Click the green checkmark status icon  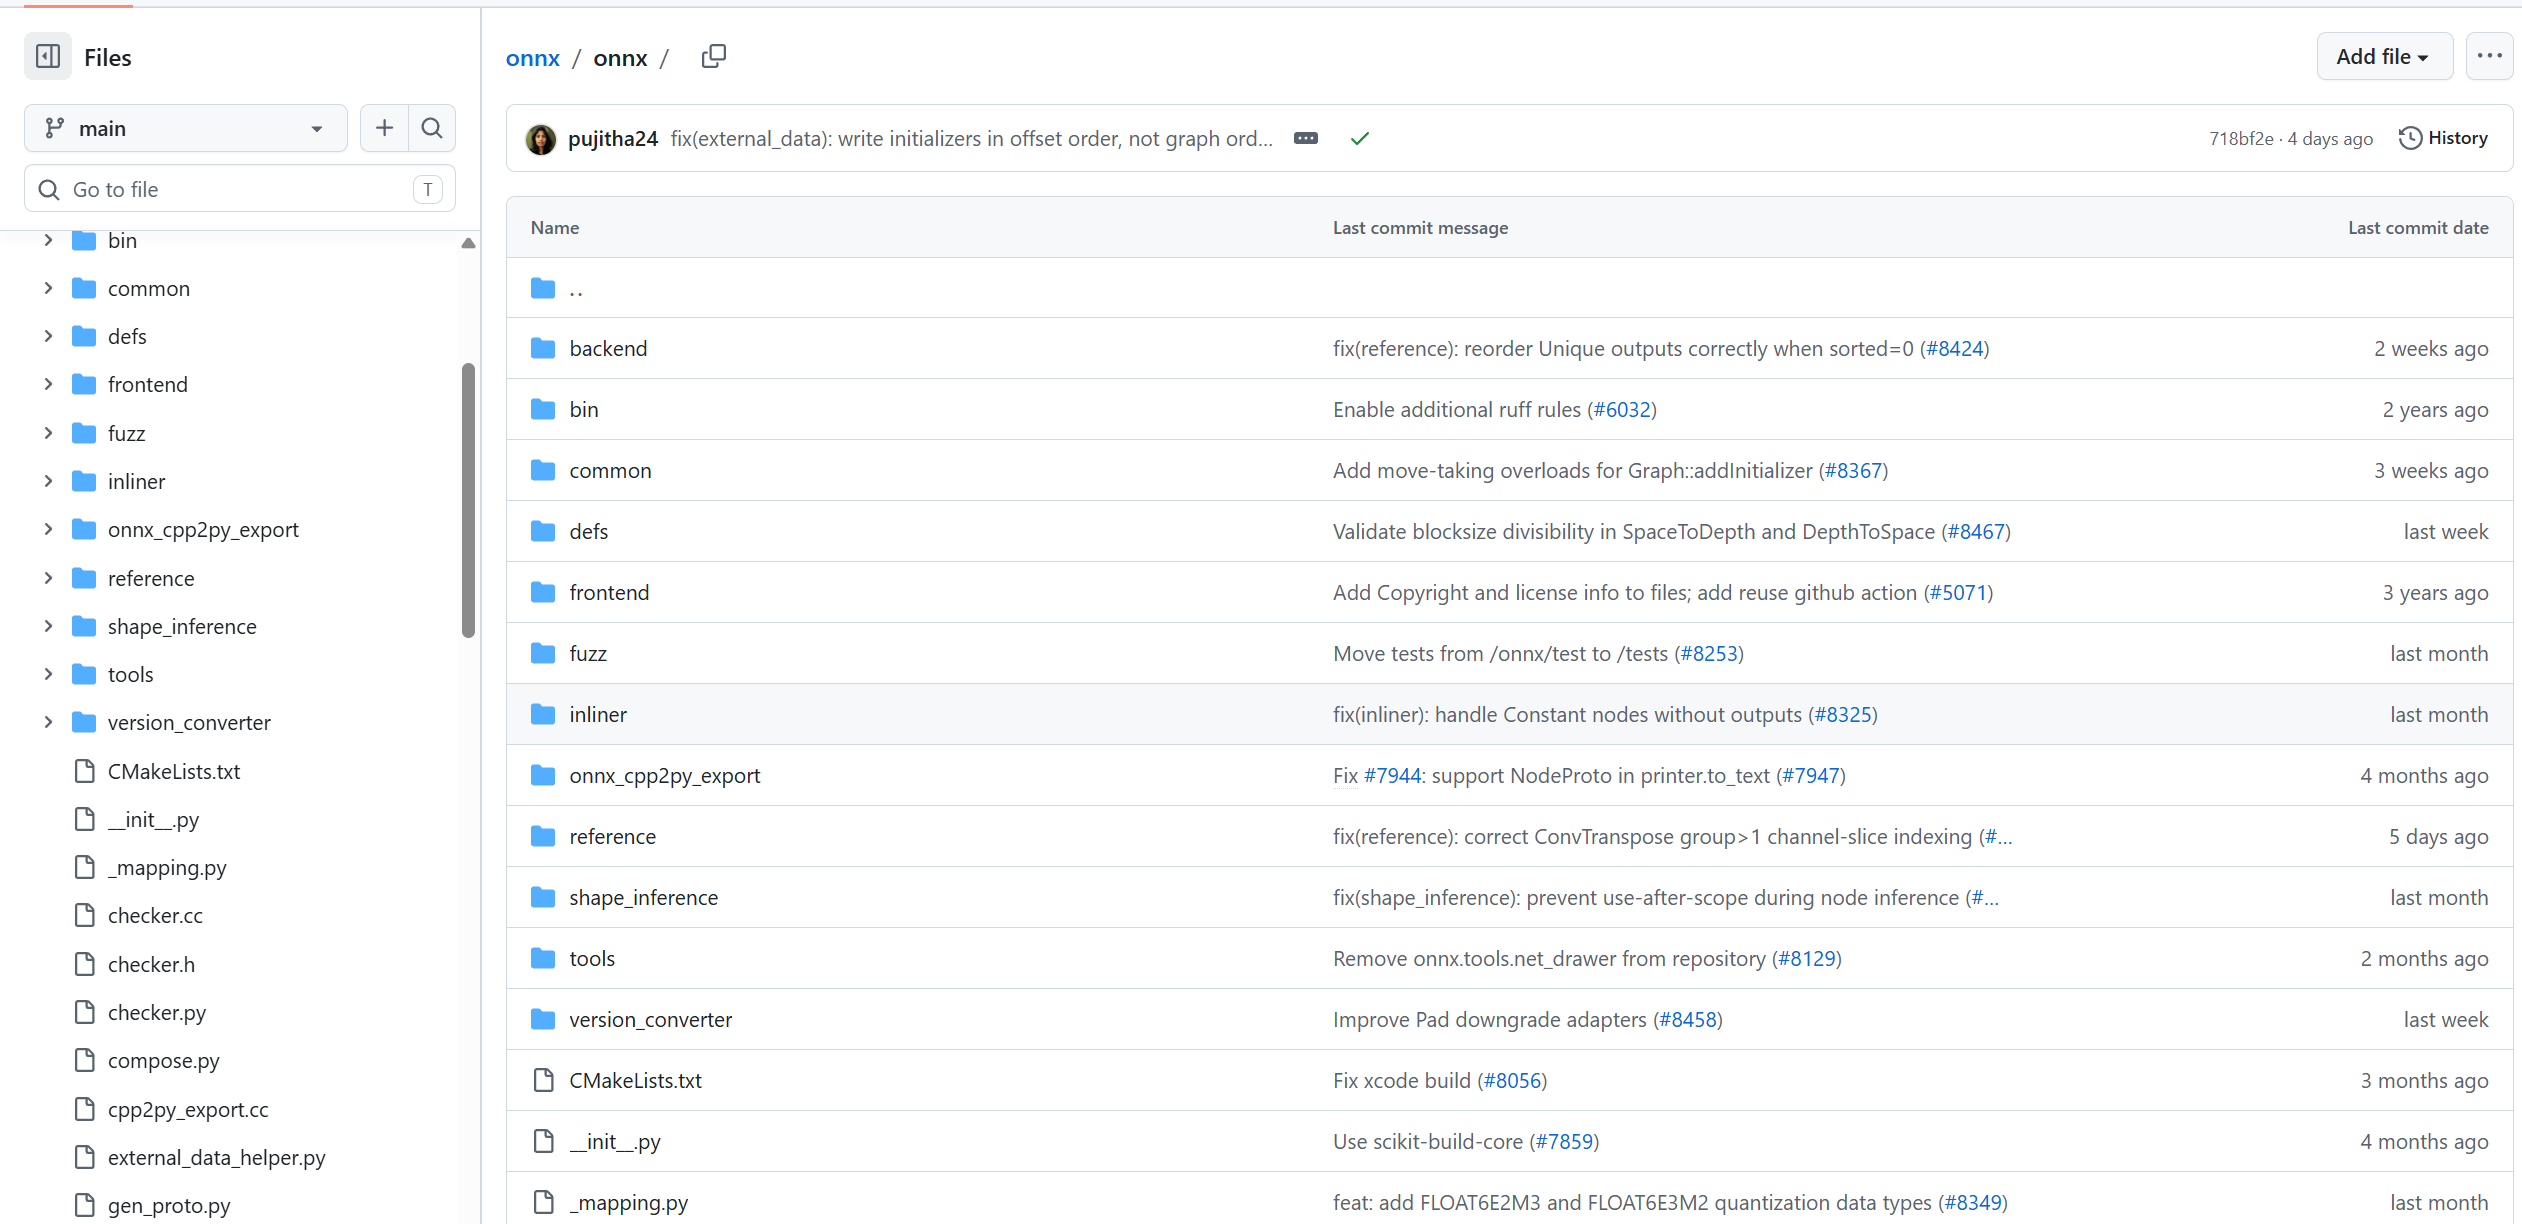tap(1360, 138)
